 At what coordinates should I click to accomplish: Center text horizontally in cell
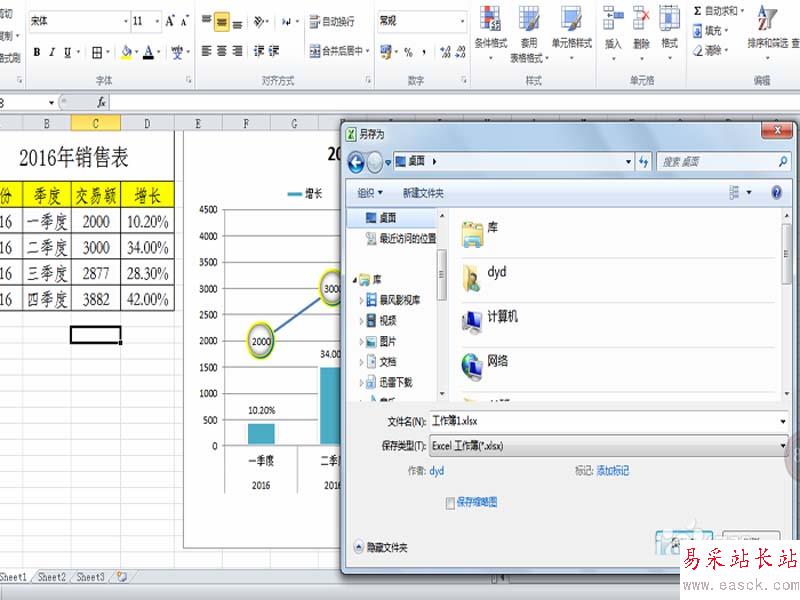pyautogui.click(x=222, y=51)
